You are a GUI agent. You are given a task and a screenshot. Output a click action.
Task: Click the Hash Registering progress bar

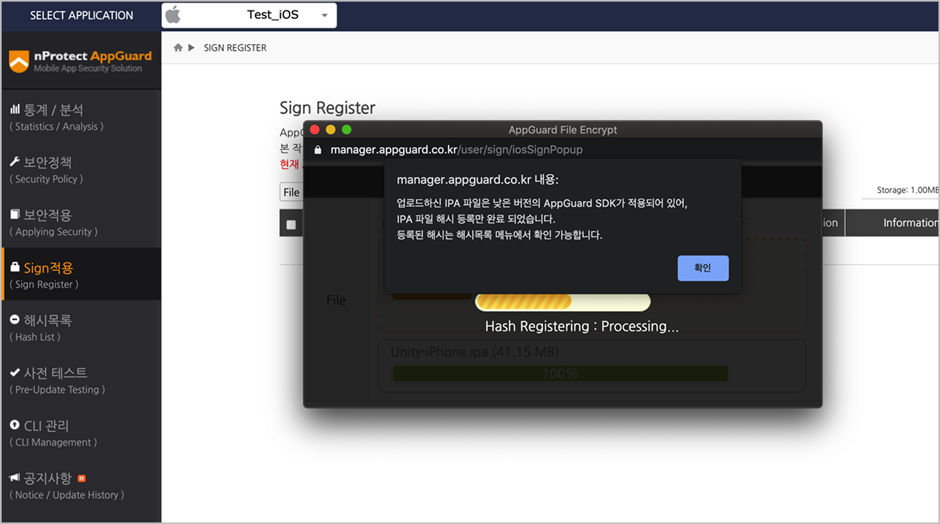click(562, 302)
